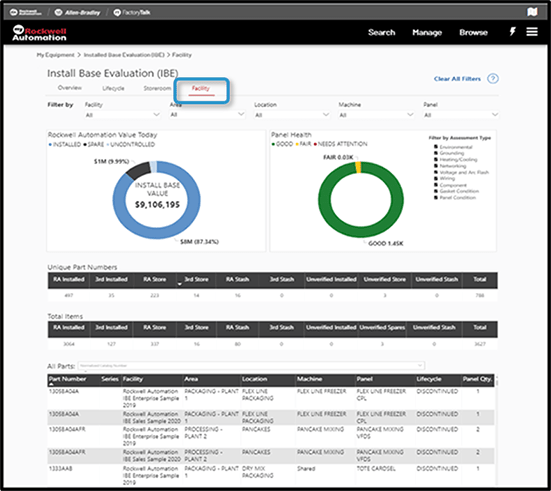Click the lightning bolt quick actions icon

click(512, 32)
